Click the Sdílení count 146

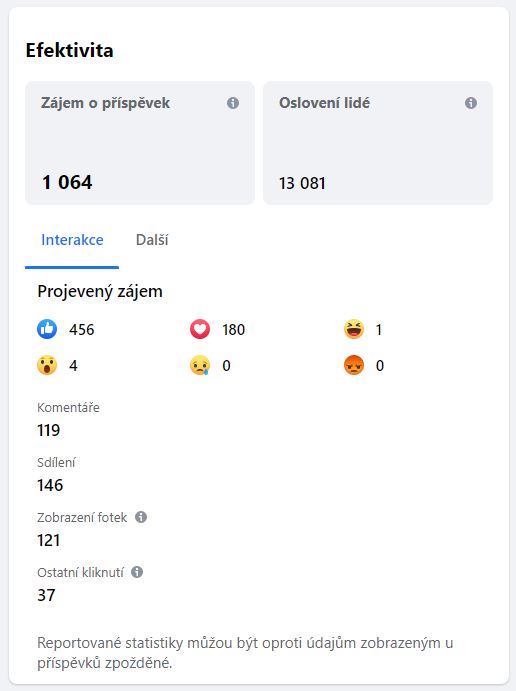coord(50,485)
